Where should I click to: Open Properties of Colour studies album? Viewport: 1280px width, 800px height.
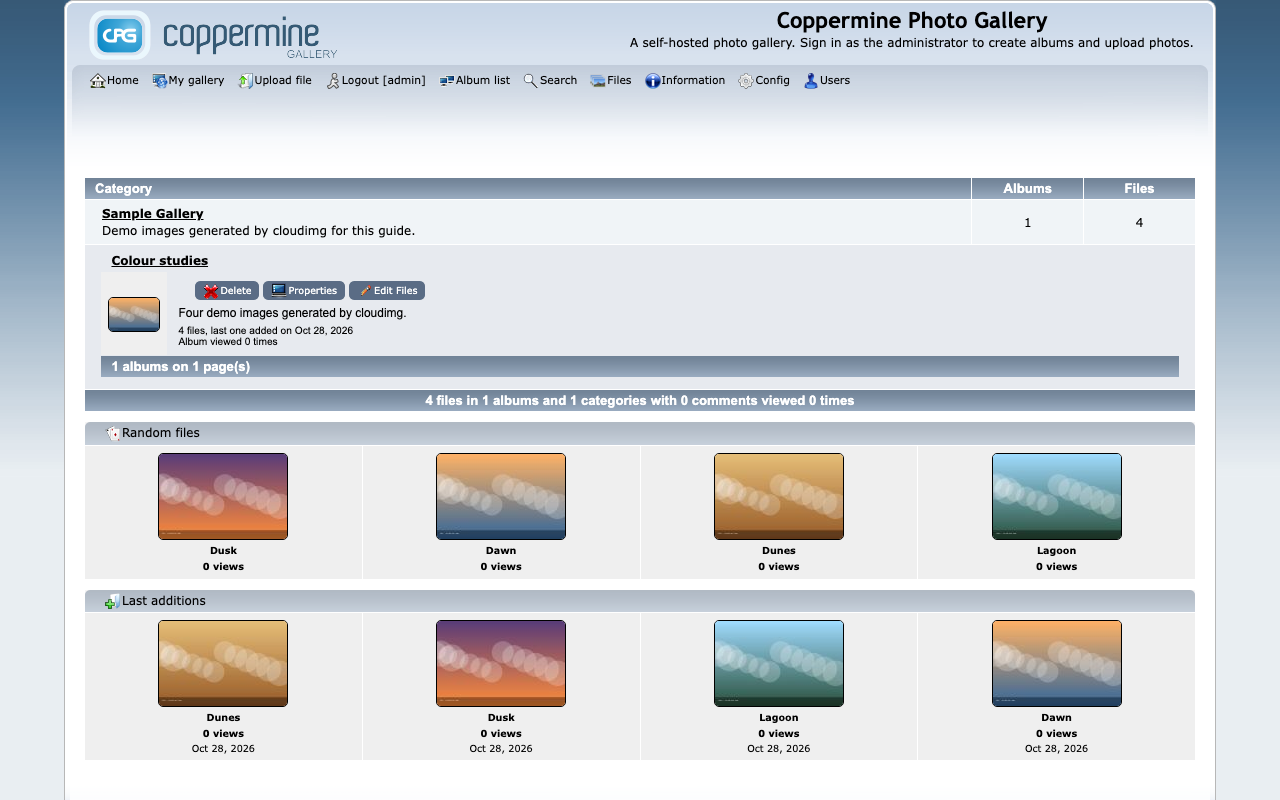pos(304,291)
